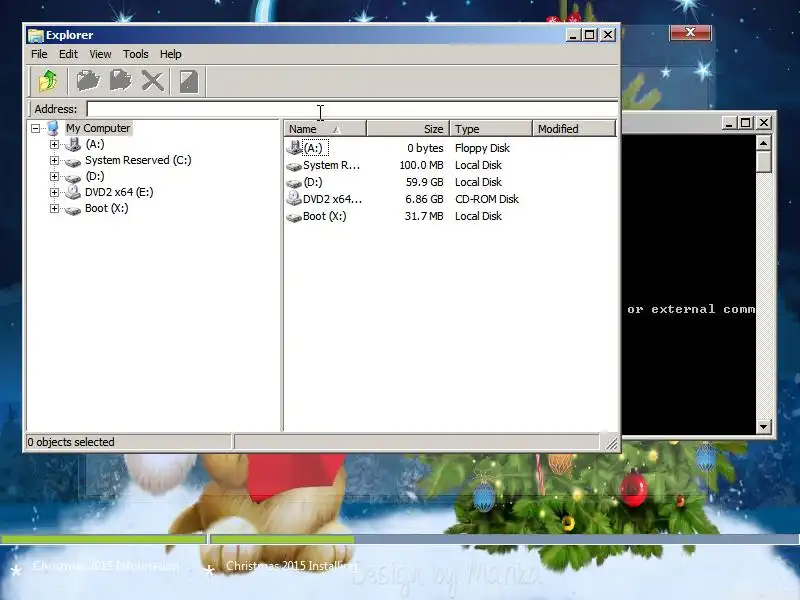
Task: Expand the System Reserved (C:) node
Action: [54, 160]
